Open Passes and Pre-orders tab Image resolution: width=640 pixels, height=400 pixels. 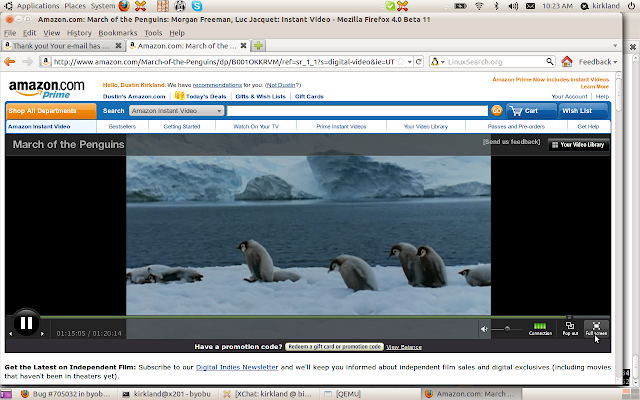(x=516, y=127)
